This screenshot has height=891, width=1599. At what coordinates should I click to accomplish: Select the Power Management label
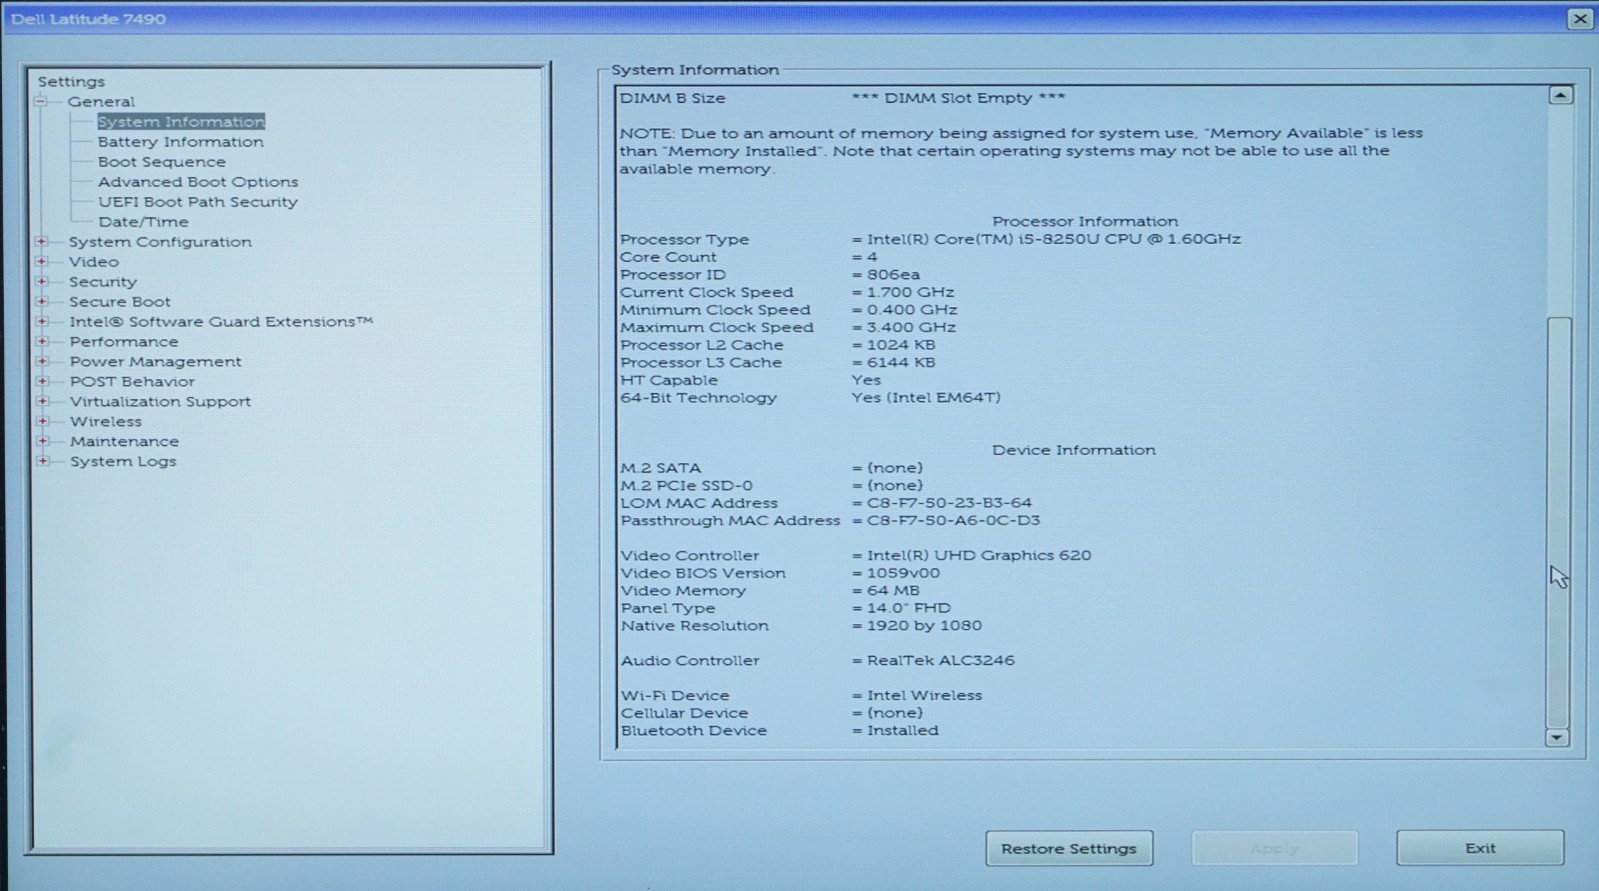(x=155, y=362)
